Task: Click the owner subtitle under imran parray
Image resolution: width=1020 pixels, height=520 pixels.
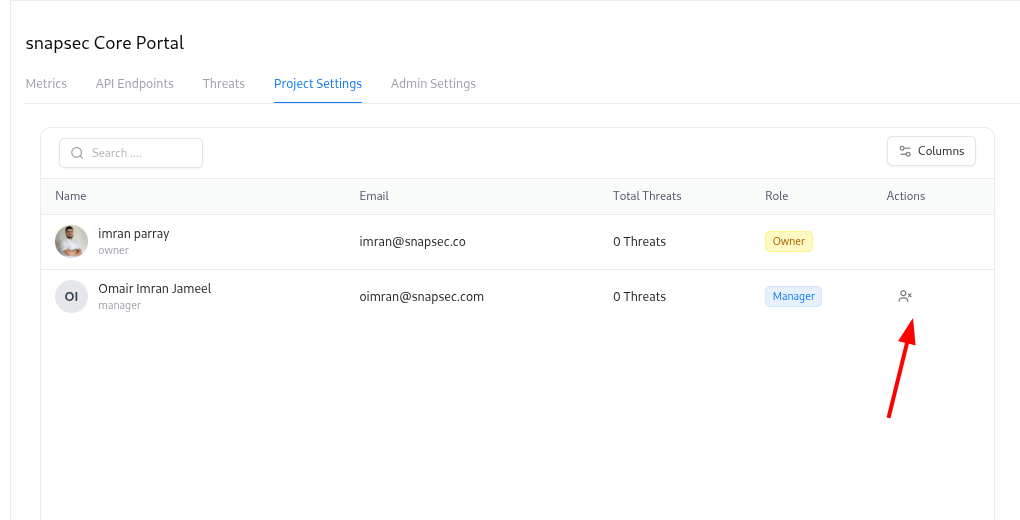Action: [113, 250]
